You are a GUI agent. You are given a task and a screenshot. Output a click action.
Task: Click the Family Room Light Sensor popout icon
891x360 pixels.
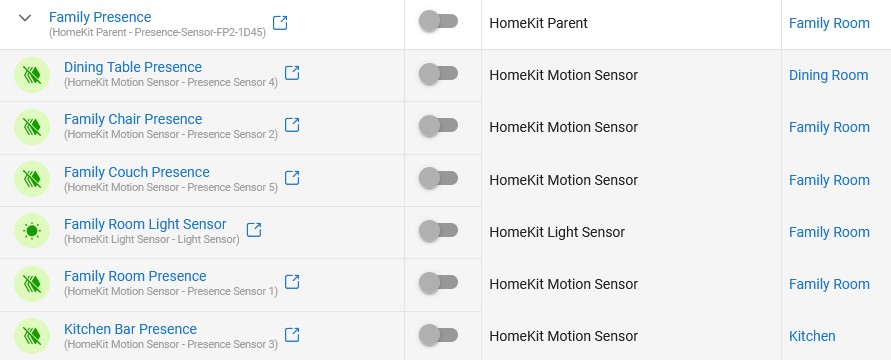[x=253, y=230]
